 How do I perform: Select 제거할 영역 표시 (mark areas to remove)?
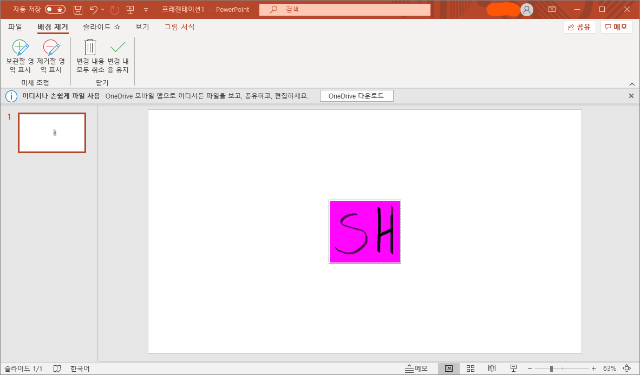pyautogui.click(x=51, y=56)
